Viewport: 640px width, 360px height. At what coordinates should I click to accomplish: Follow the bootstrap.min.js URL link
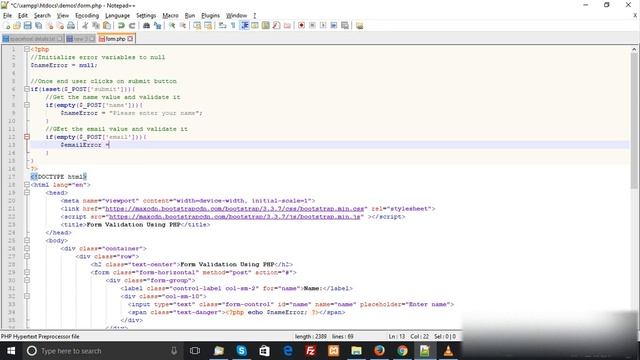[234, 217]
